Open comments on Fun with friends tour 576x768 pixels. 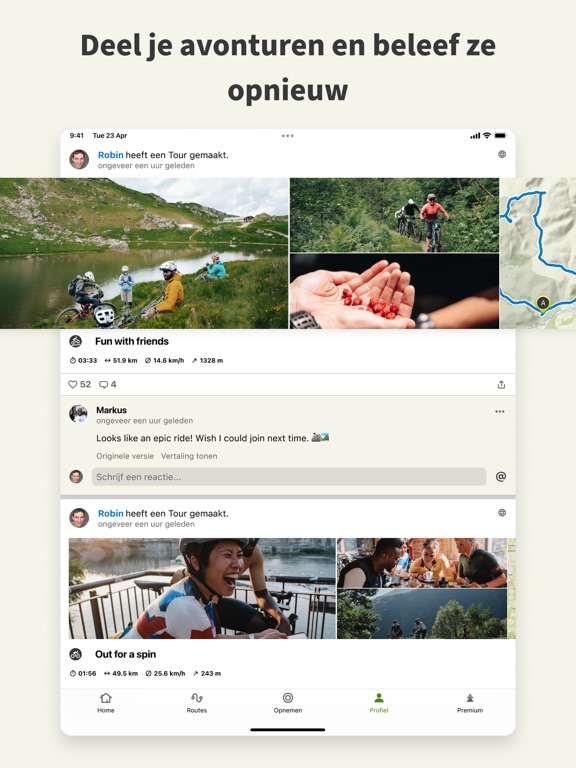108,384
